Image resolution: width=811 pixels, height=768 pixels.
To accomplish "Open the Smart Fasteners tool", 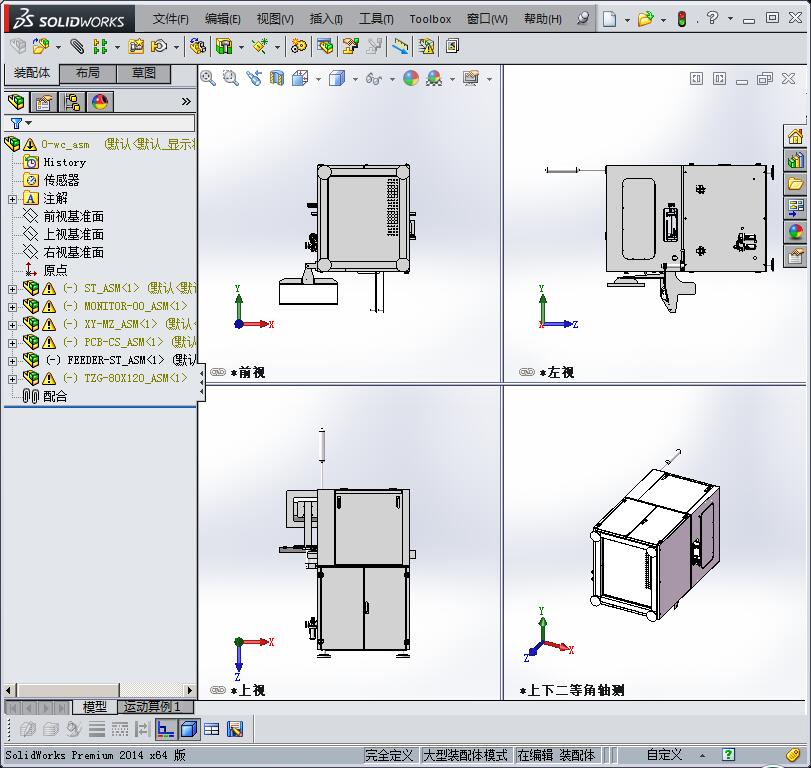I will click(x=136, y=47).
